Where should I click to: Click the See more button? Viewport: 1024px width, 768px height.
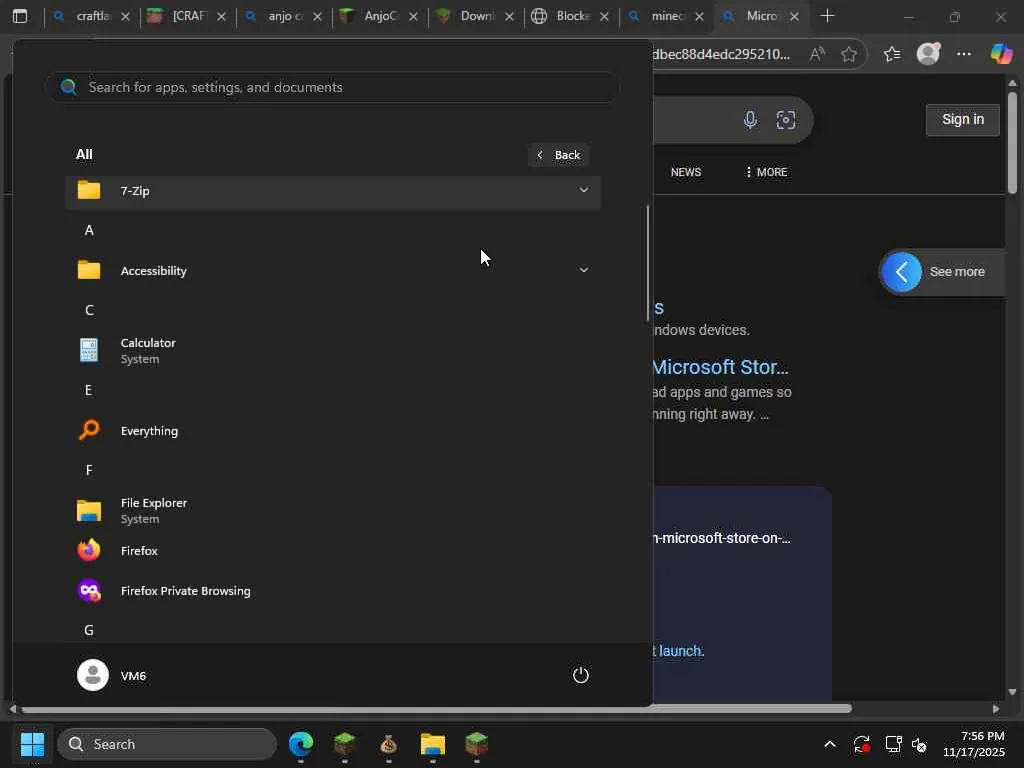[x=940, y=272]
